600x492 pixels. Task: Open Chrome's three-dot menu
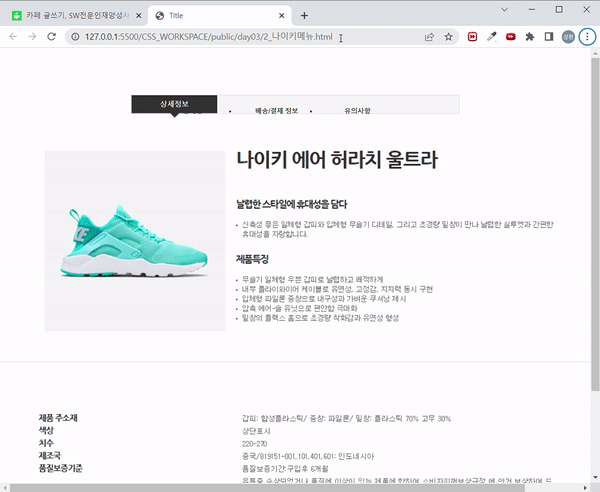[587, 37]
